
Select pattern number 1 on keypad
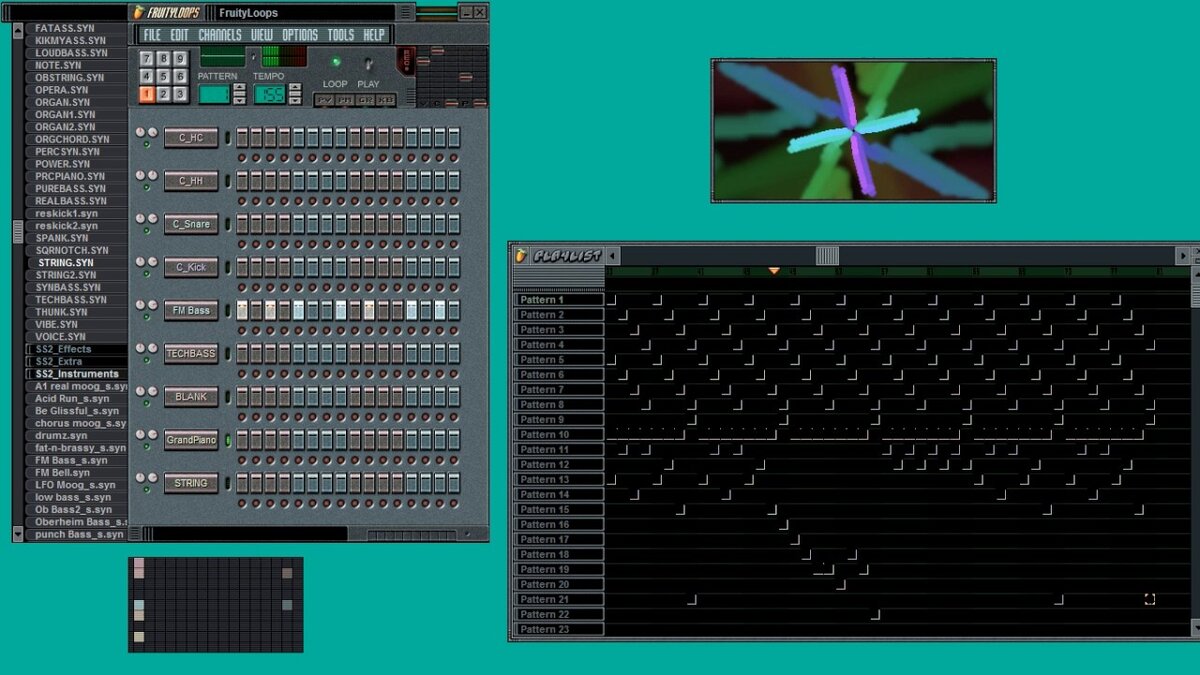tap(146, 94)
